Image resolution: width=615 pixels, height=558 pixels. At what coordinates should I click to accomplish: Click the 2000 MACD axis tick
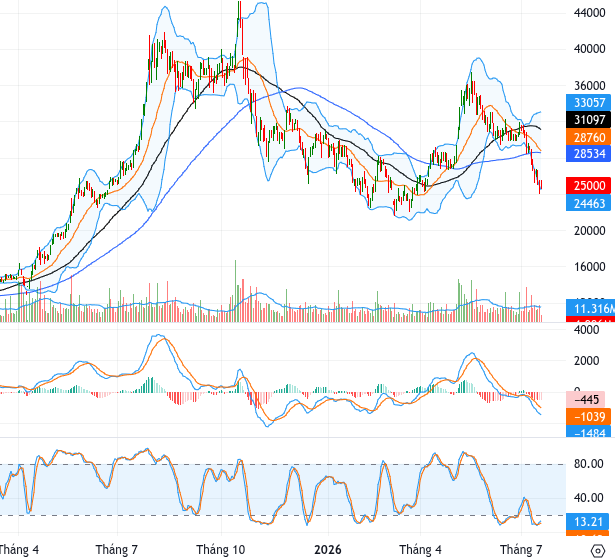pos(586,361)
